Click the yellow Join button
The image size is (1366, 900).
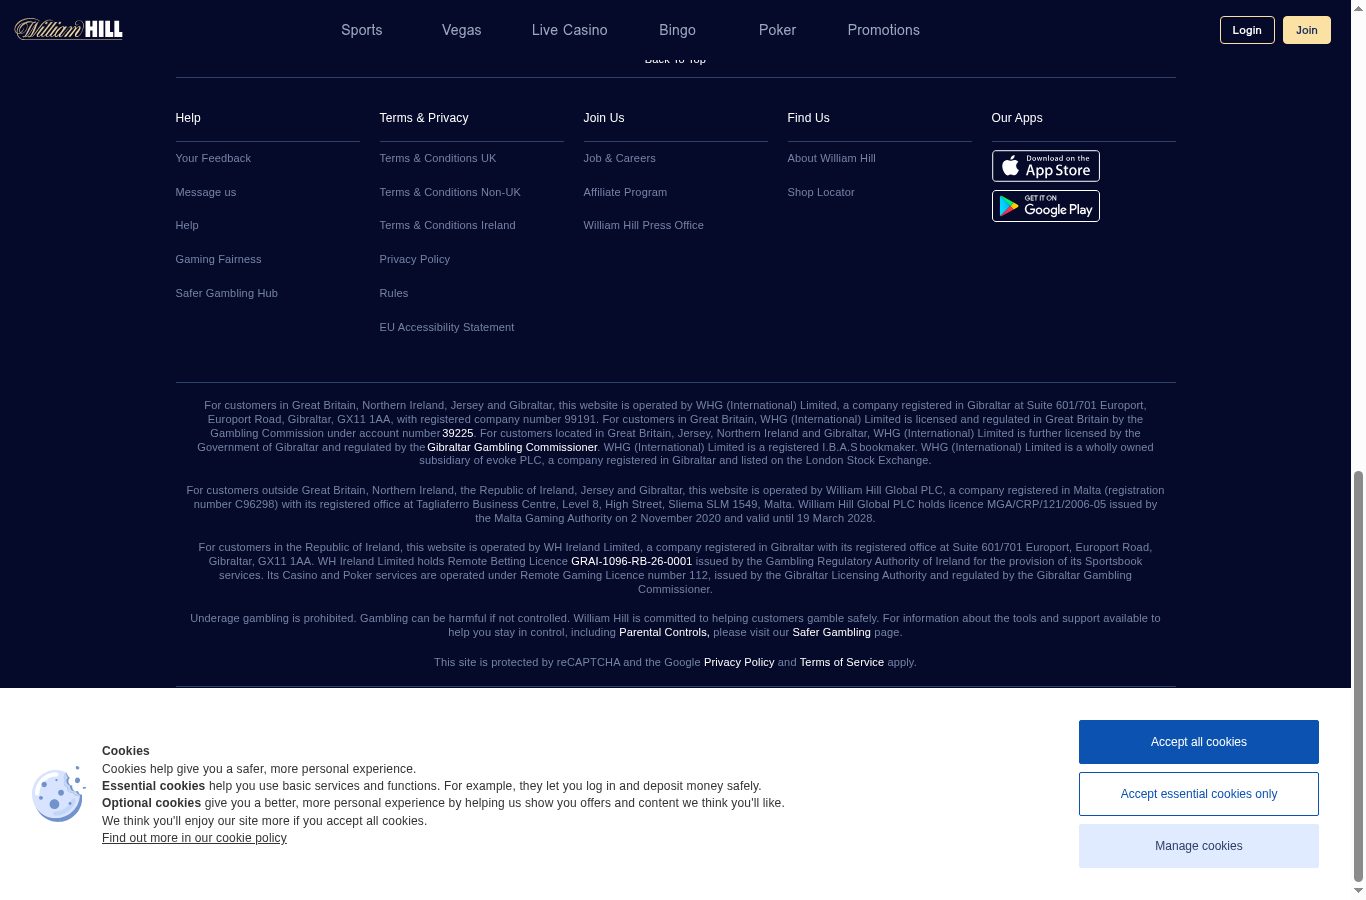point(1307,30)
